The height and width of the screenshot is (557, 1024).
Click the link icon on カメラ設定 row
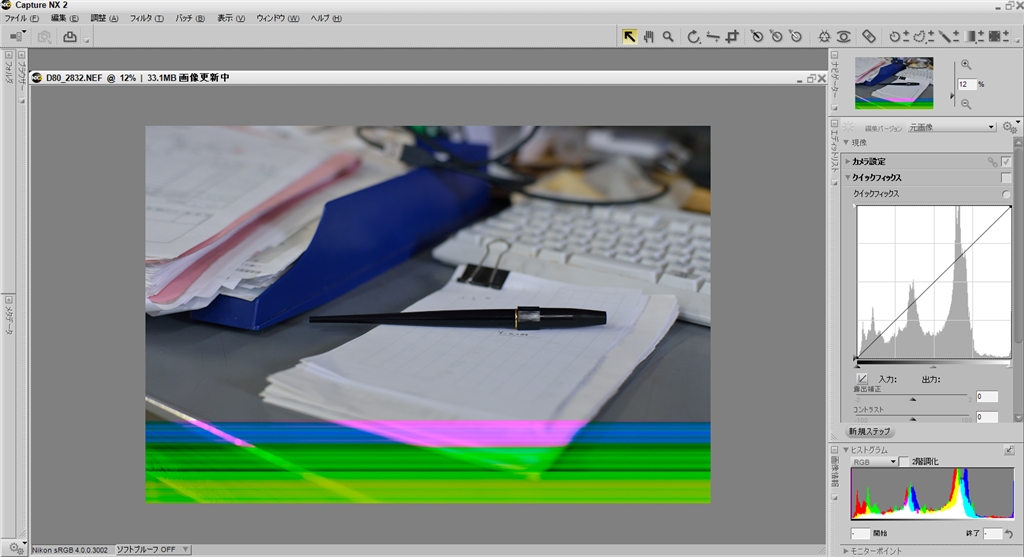(x=992, y=161)
